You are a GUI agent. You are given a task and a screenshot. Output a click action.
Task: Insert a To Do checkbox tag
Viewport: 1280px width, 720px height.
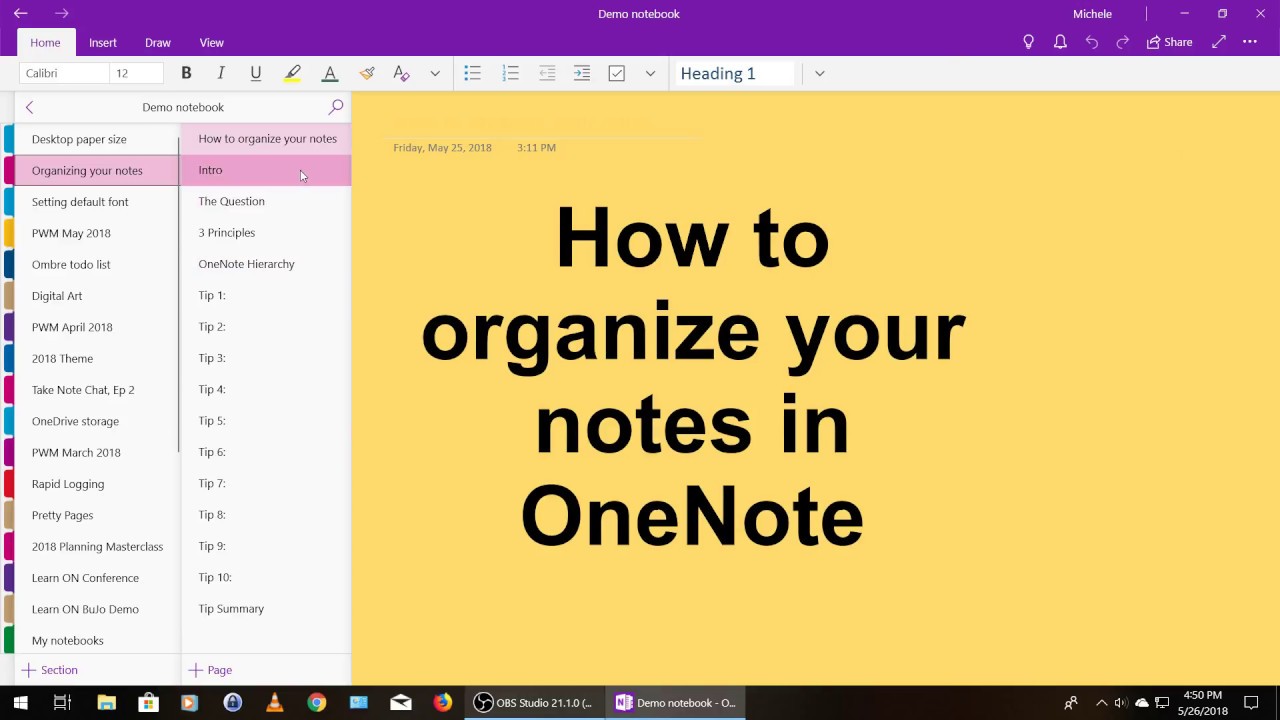coord(617,73)
